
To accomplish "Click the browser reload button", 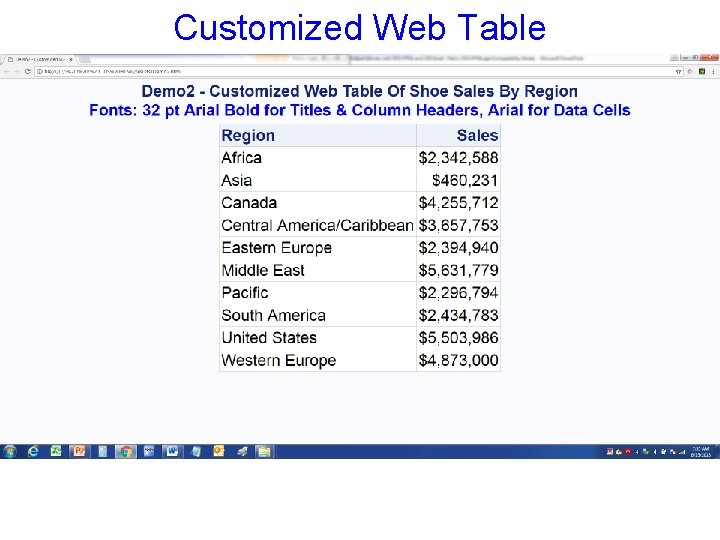I will [28, 72].
